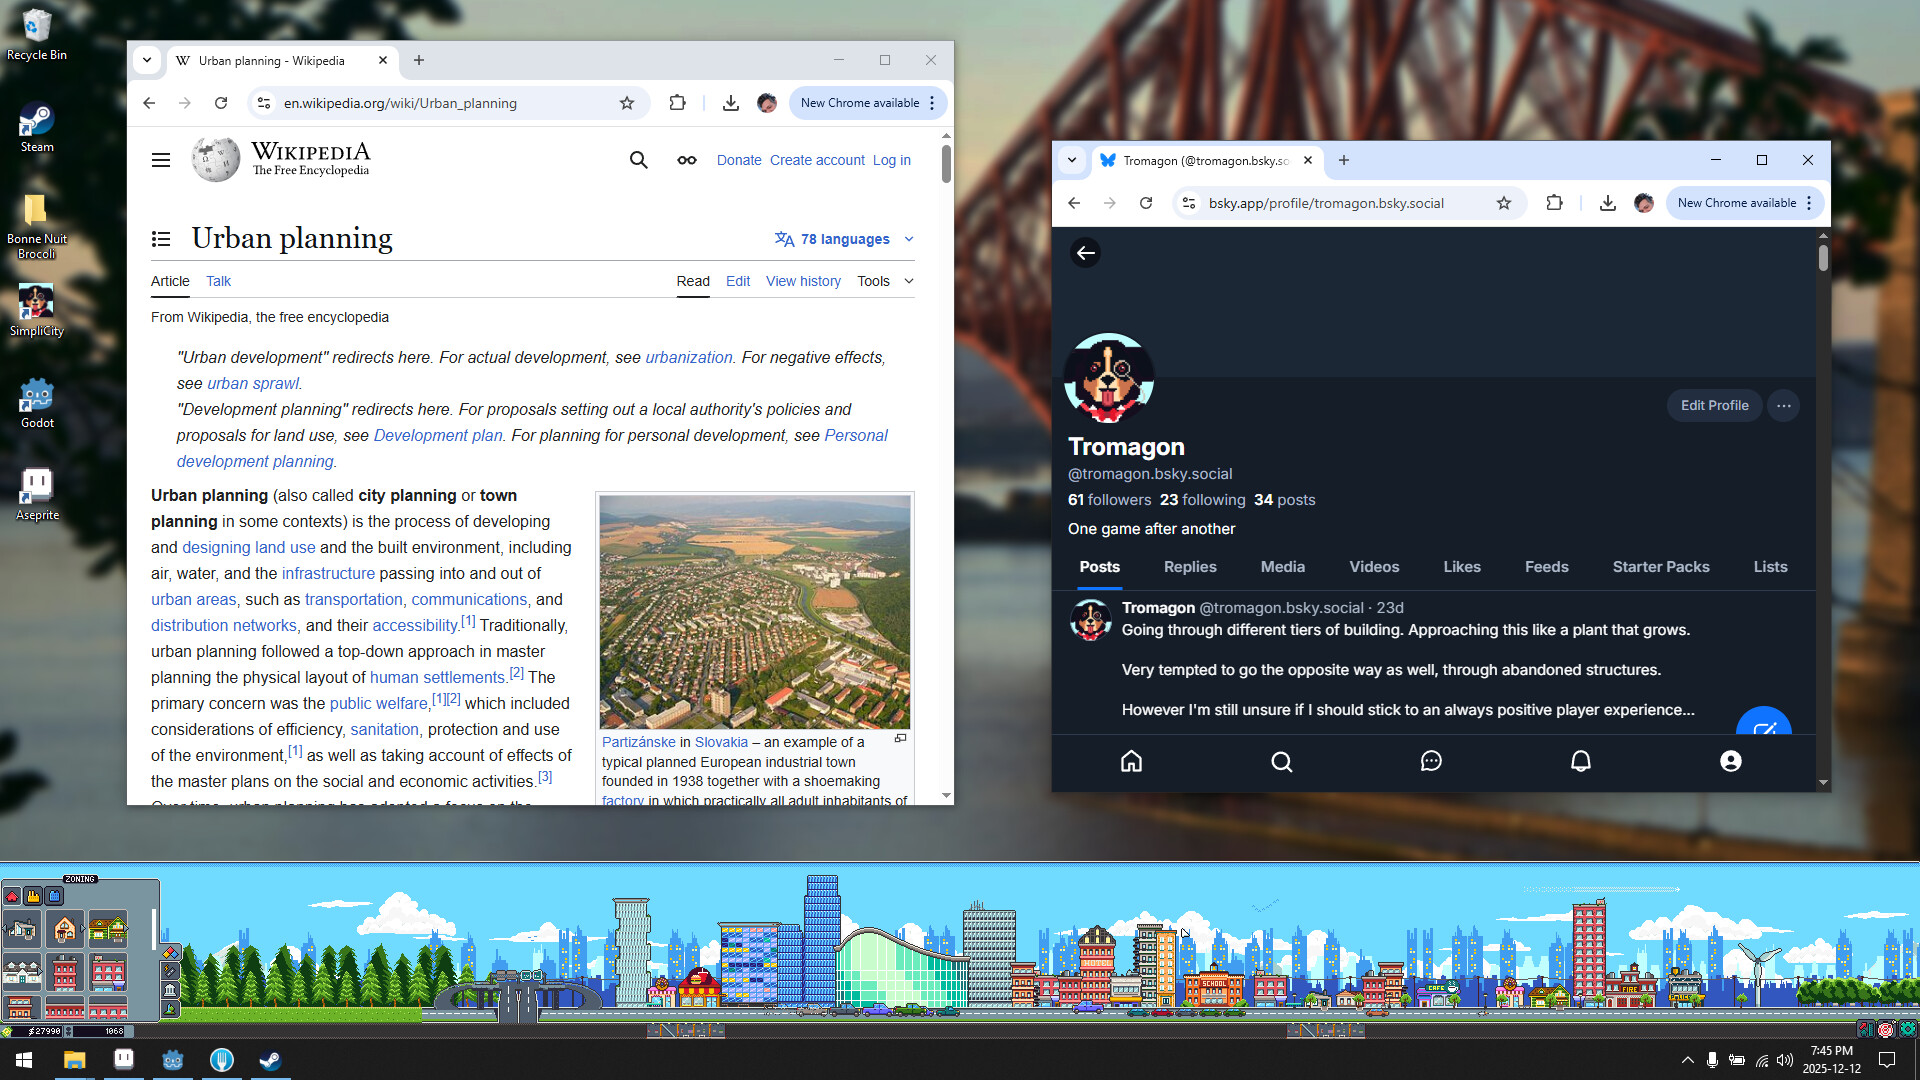Open the utilities tool in the zoning sidebar
The width and height of the screenshot is (1920, 1080).
coord(170,971)
